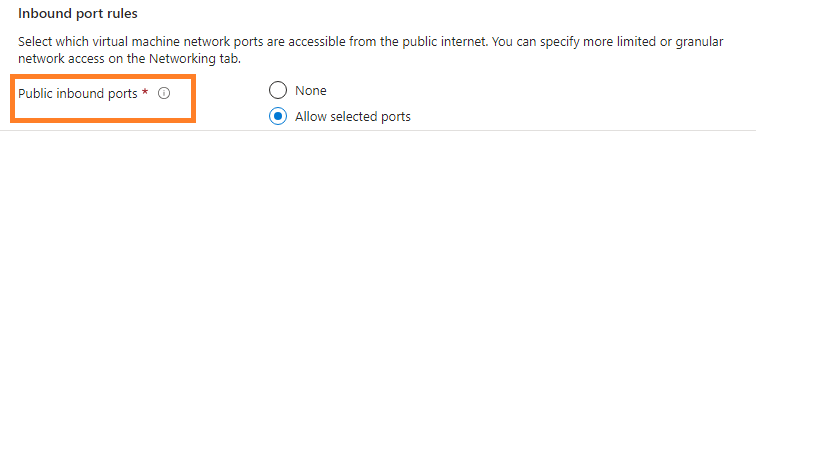The height and width of the screenshot is (460, 819).
Task: Click the "None" option label text
Action: click(311, 91)
